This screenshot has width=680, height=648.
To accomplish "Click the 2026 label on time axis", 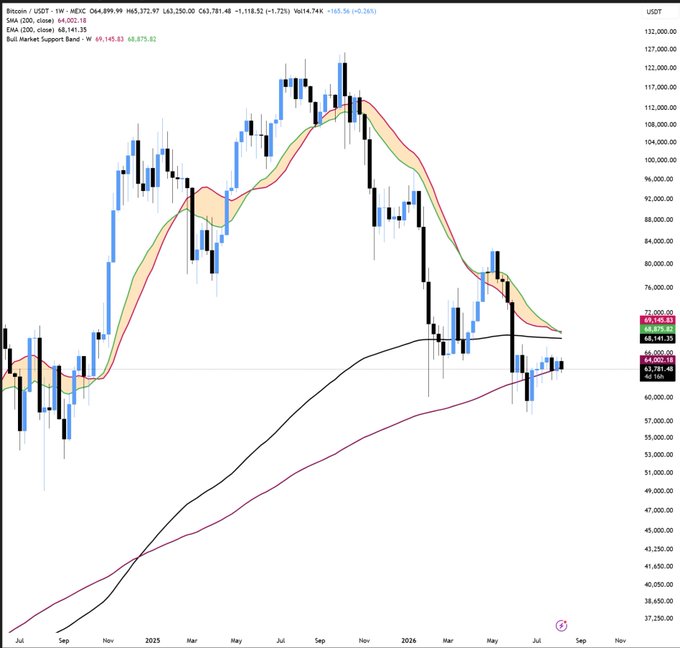I will [x=409, y=640].
